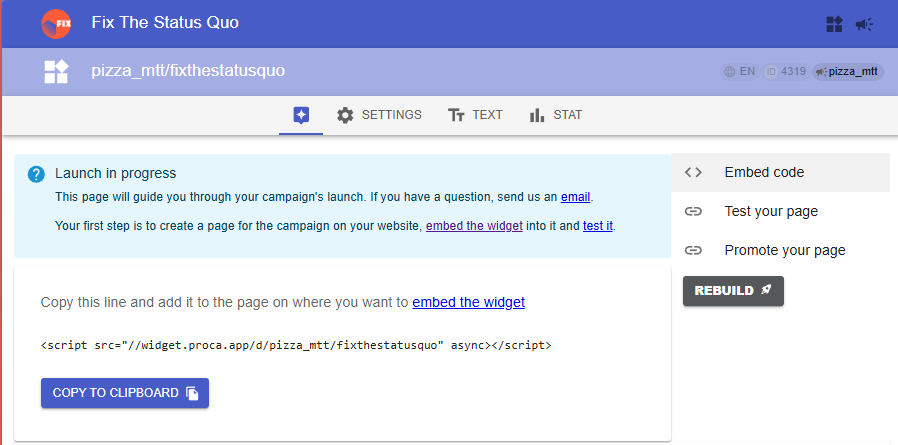
Task: Click the ID 4319 chip
Action: (x=786, y=72)
